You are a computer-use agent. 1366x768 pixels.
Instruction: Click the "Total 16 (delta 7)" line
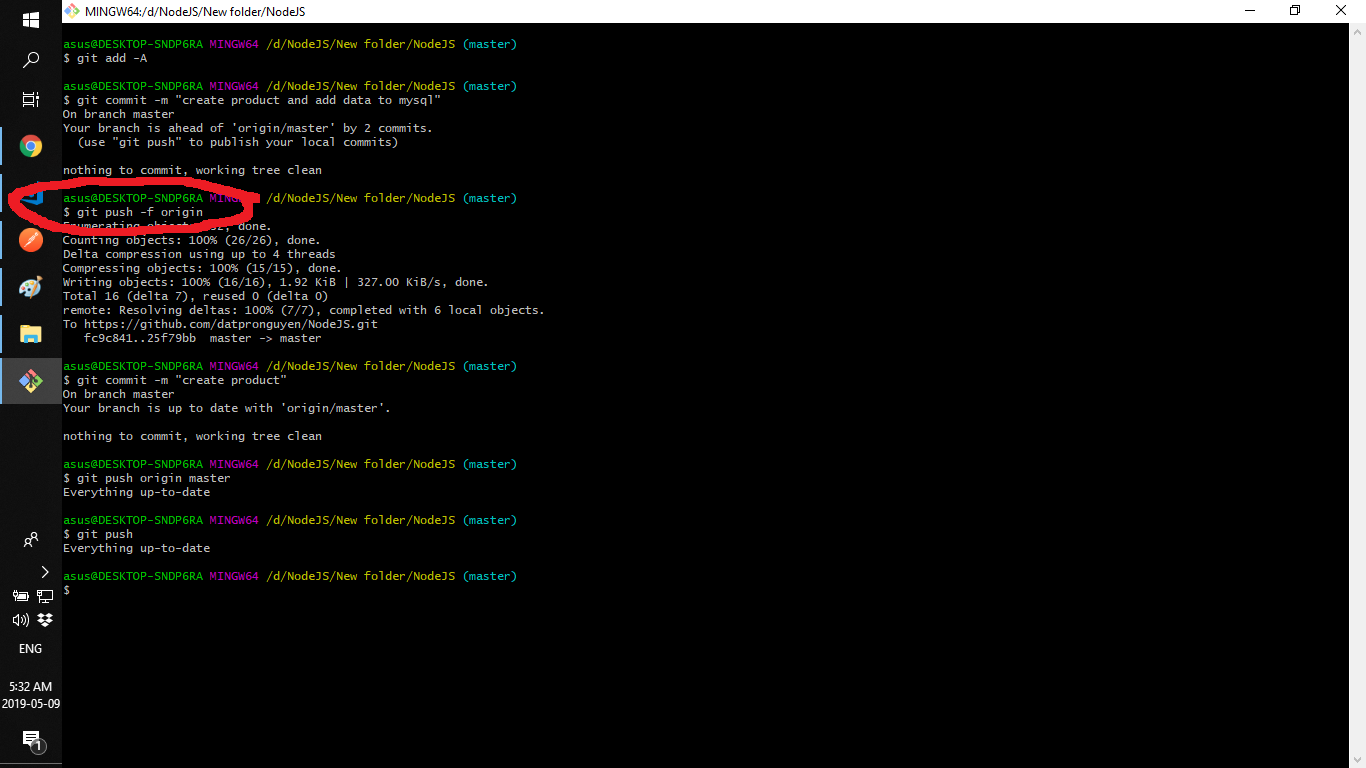pyautogui.click(x=195, y=296)
